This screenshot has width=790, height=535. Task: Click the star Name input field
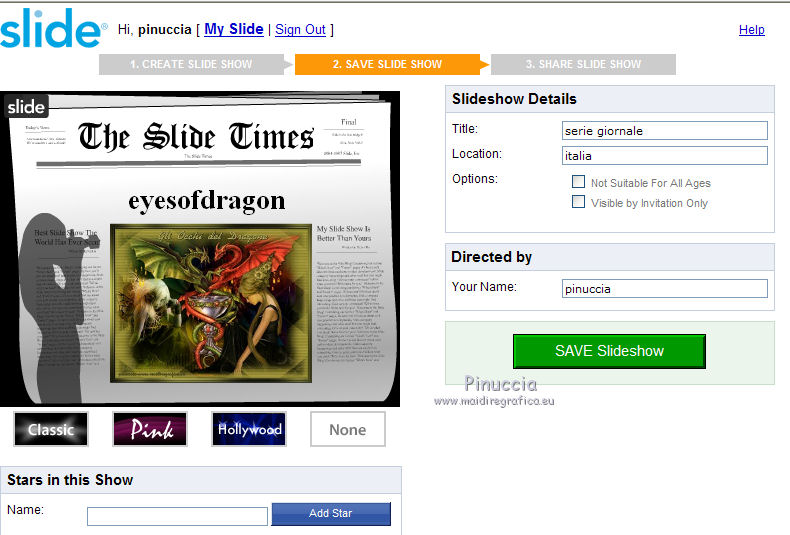click(x=177, y=516)
